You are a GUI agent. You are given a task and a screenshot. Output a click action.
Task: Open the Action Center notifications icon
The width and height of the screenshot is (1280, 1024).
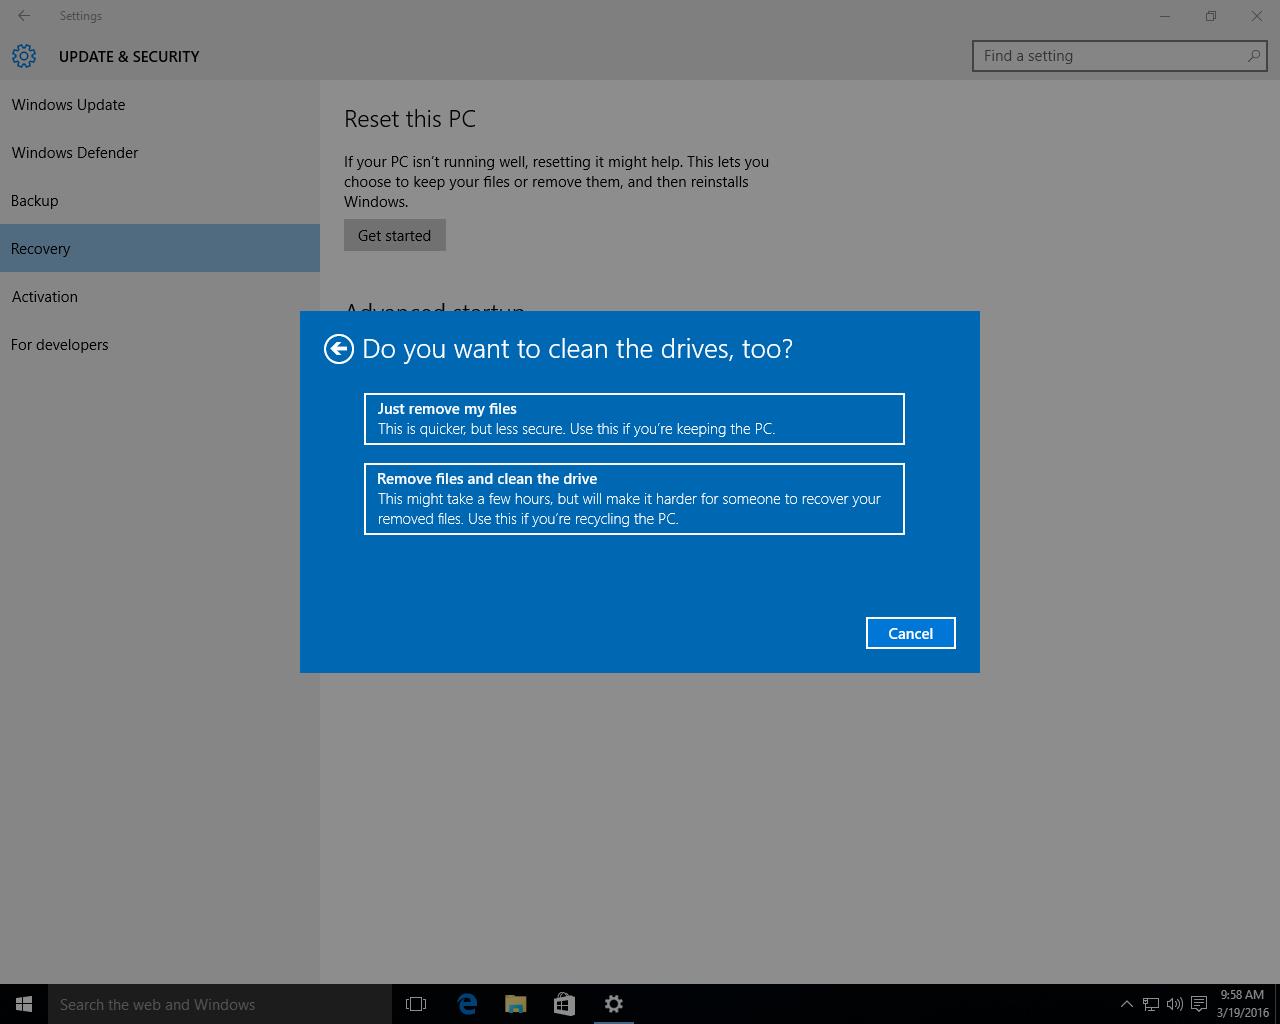(1199, 1004)
